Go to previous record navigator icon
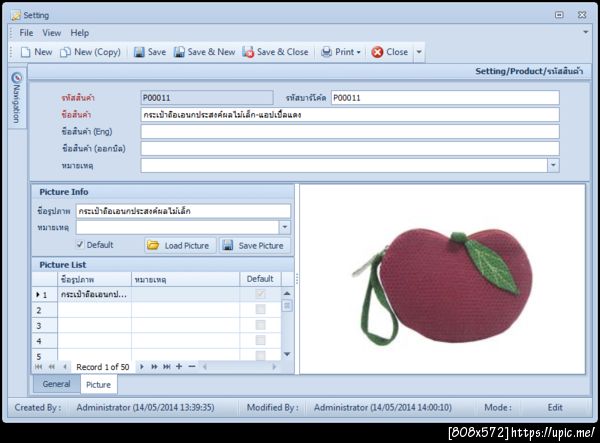The height and width of the screenshot is (443, 600). [x=65, y=367]
